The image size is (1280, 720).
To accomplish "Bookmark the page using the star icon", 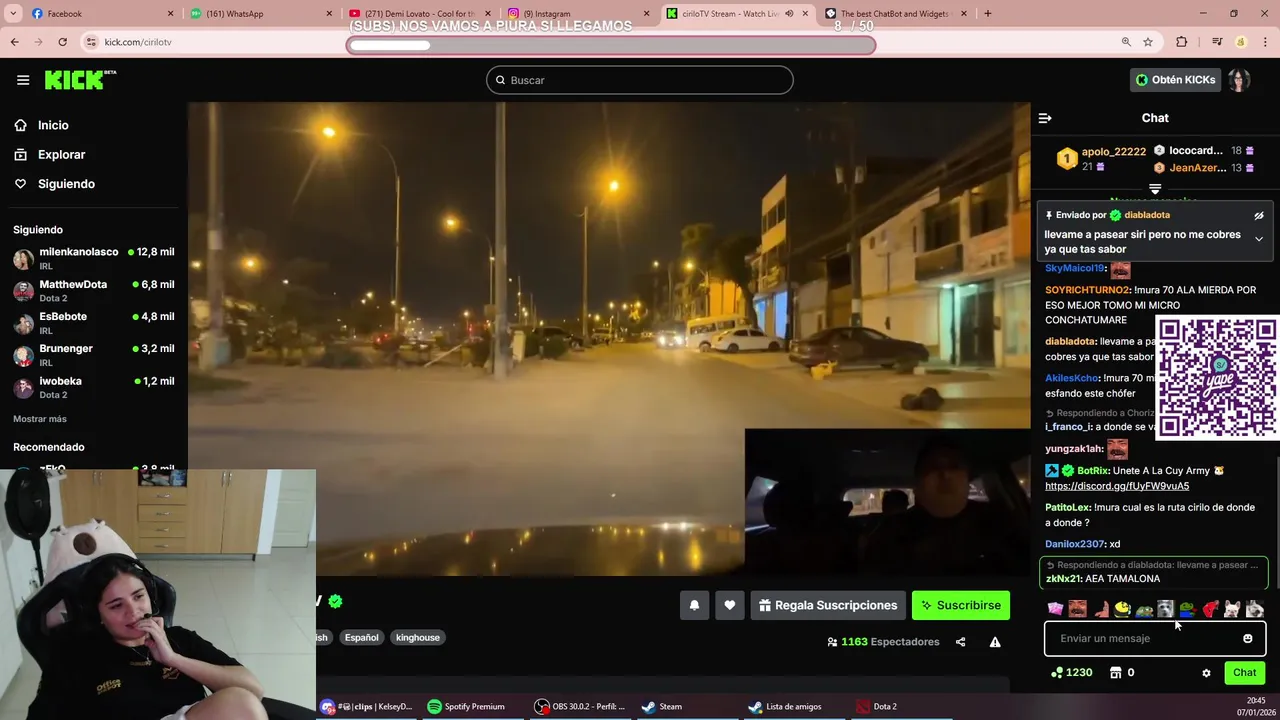I will (1148, 42).
